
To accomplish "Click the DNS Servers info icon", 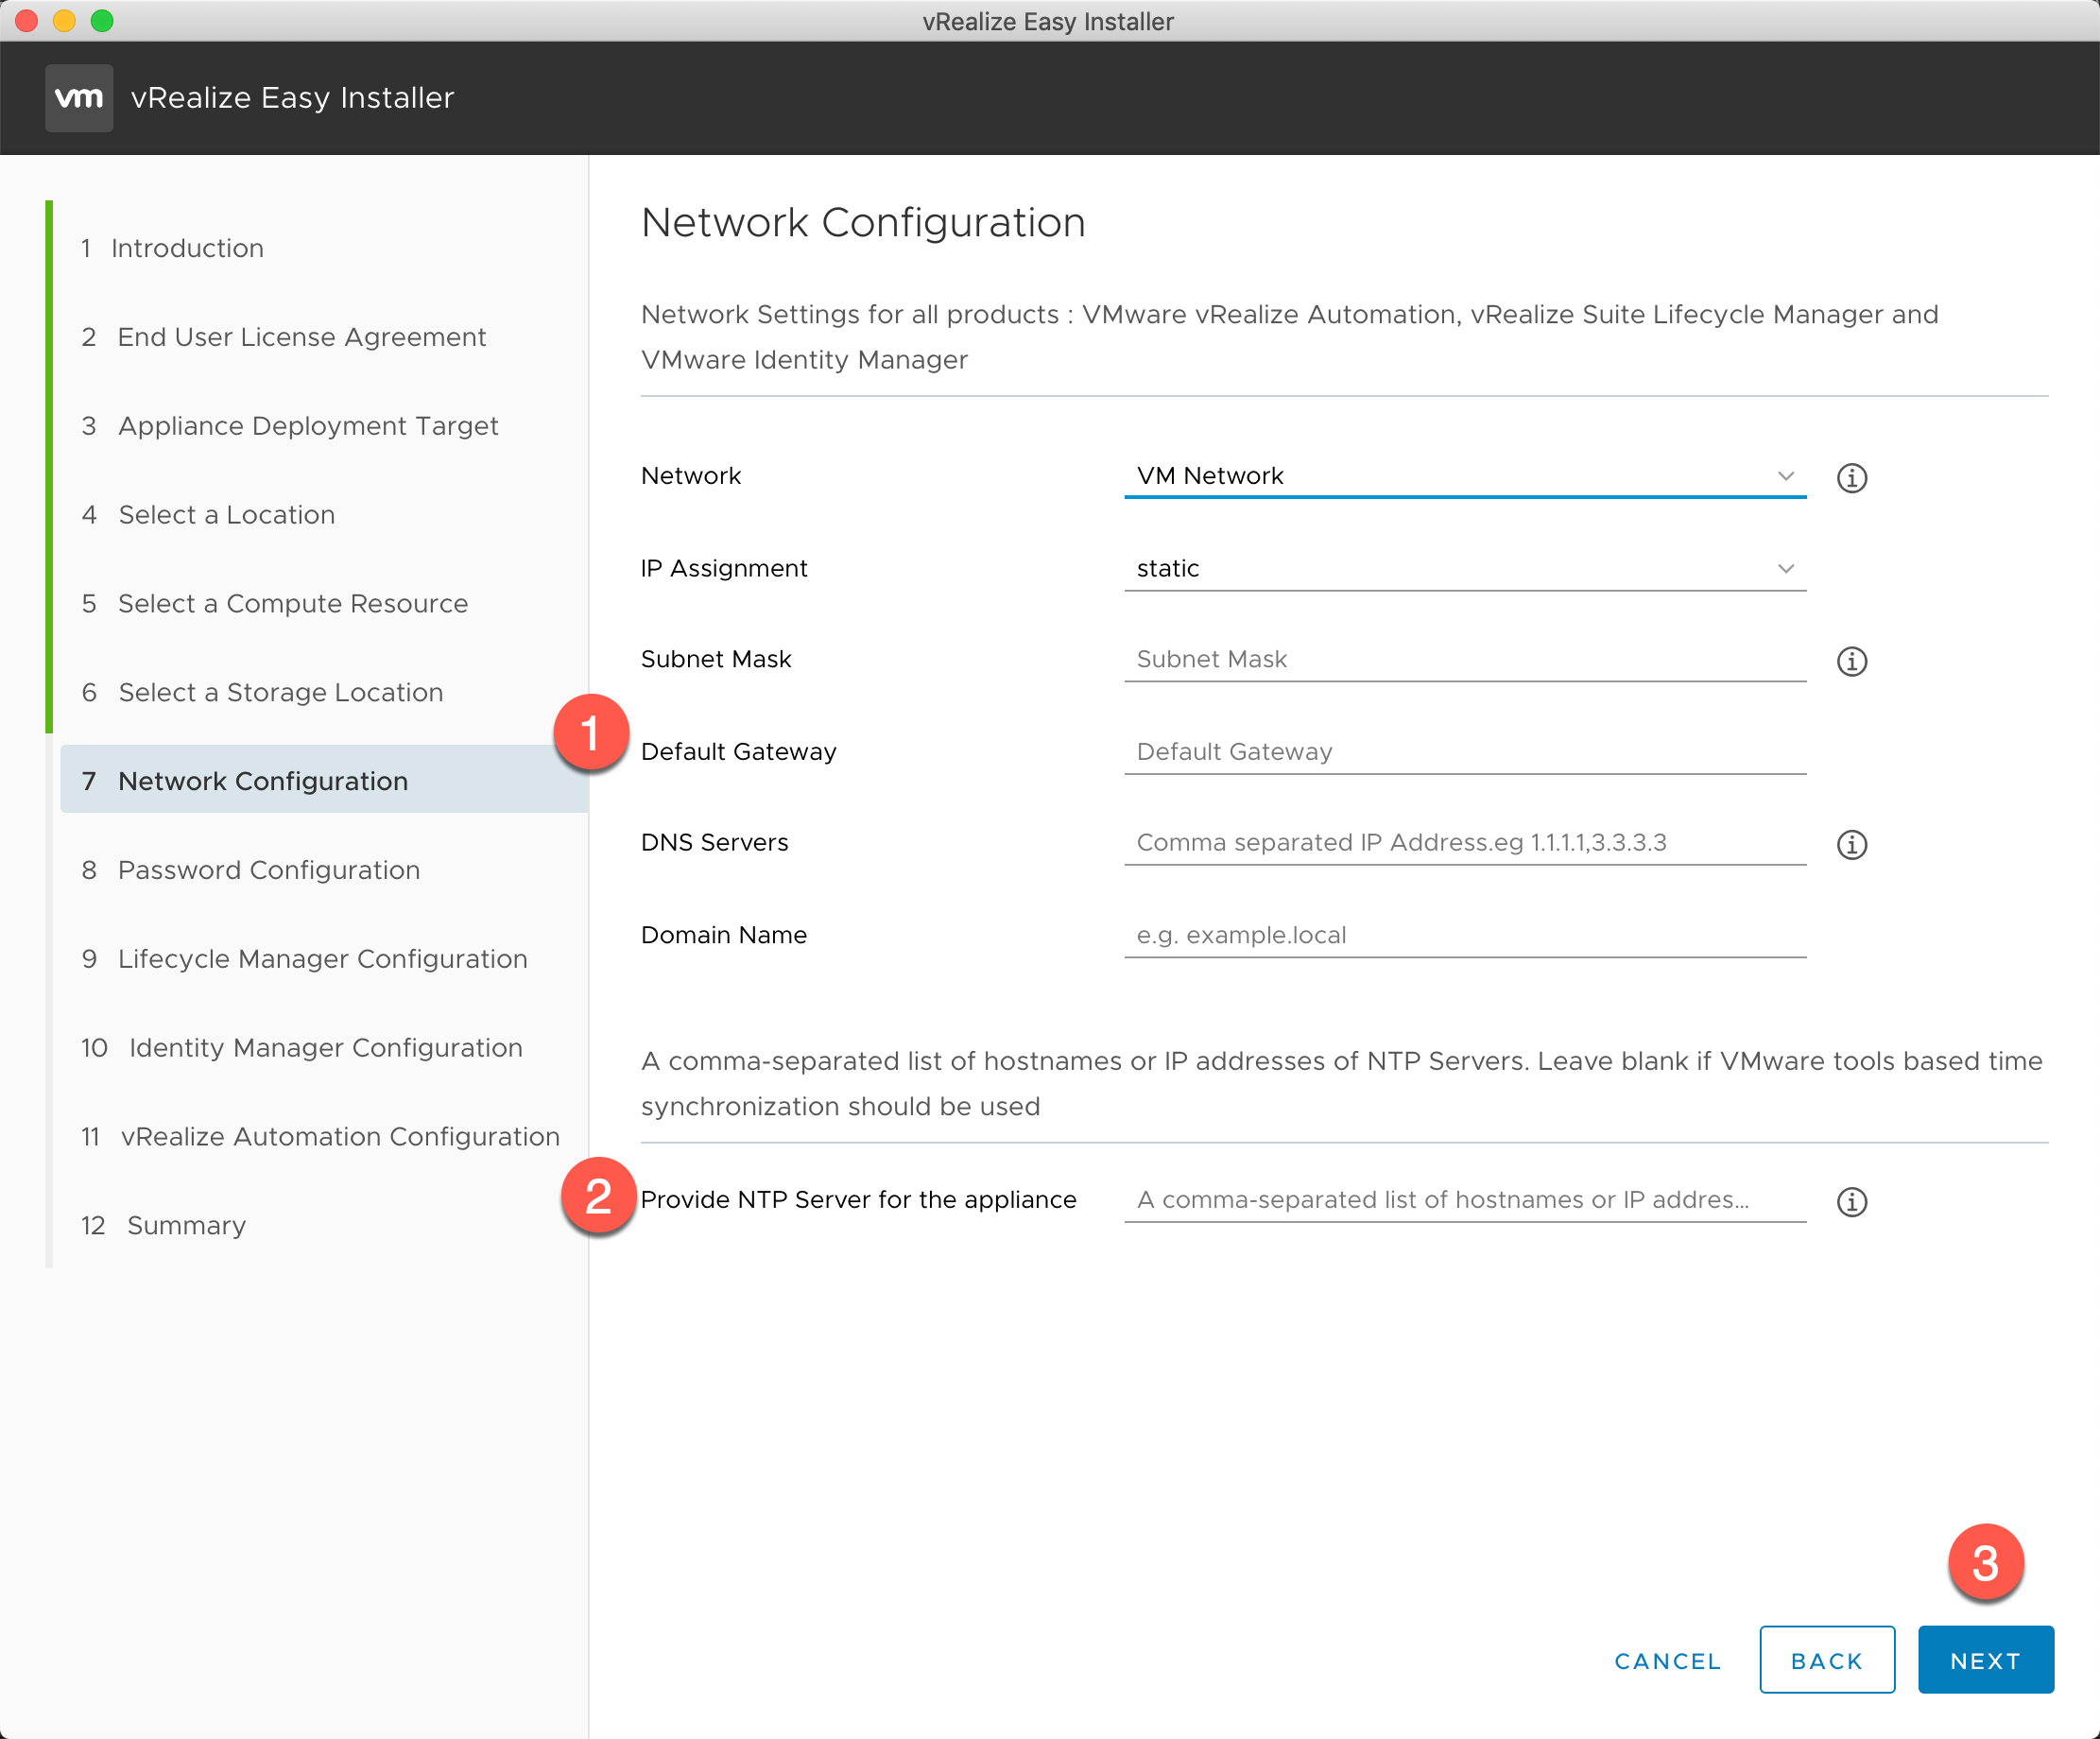I will coord(1852,844).
